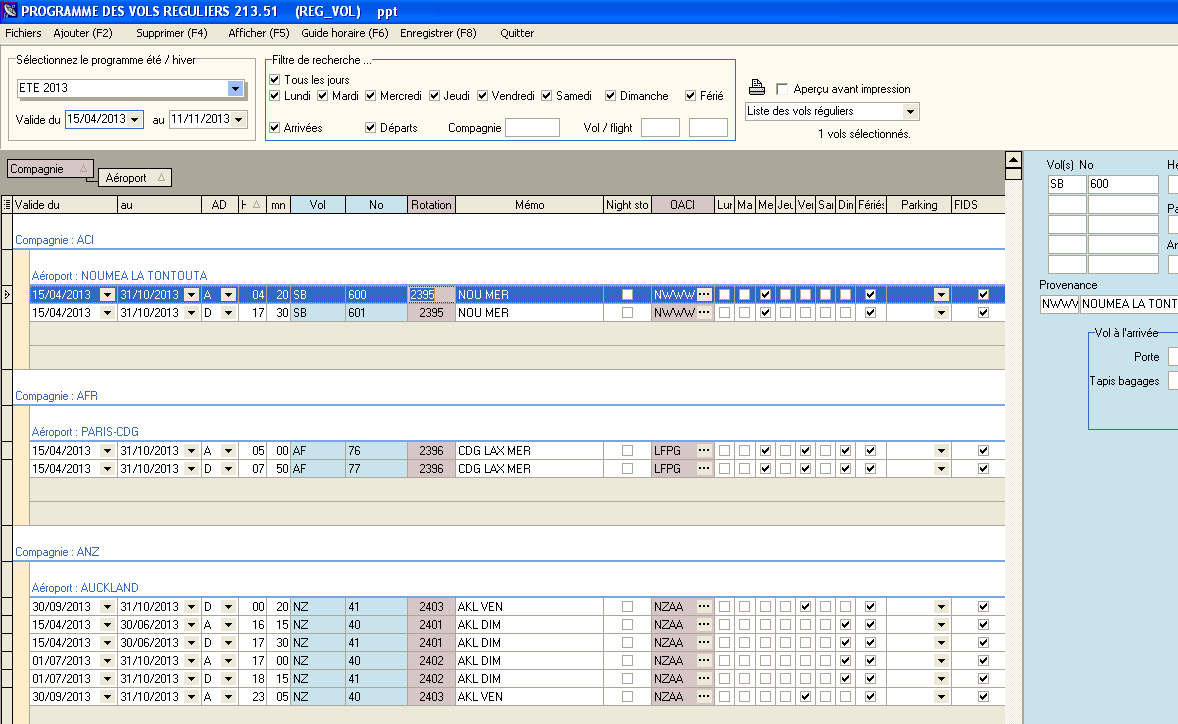Enable Aperçu avant impression checkbox

[782, 89]
